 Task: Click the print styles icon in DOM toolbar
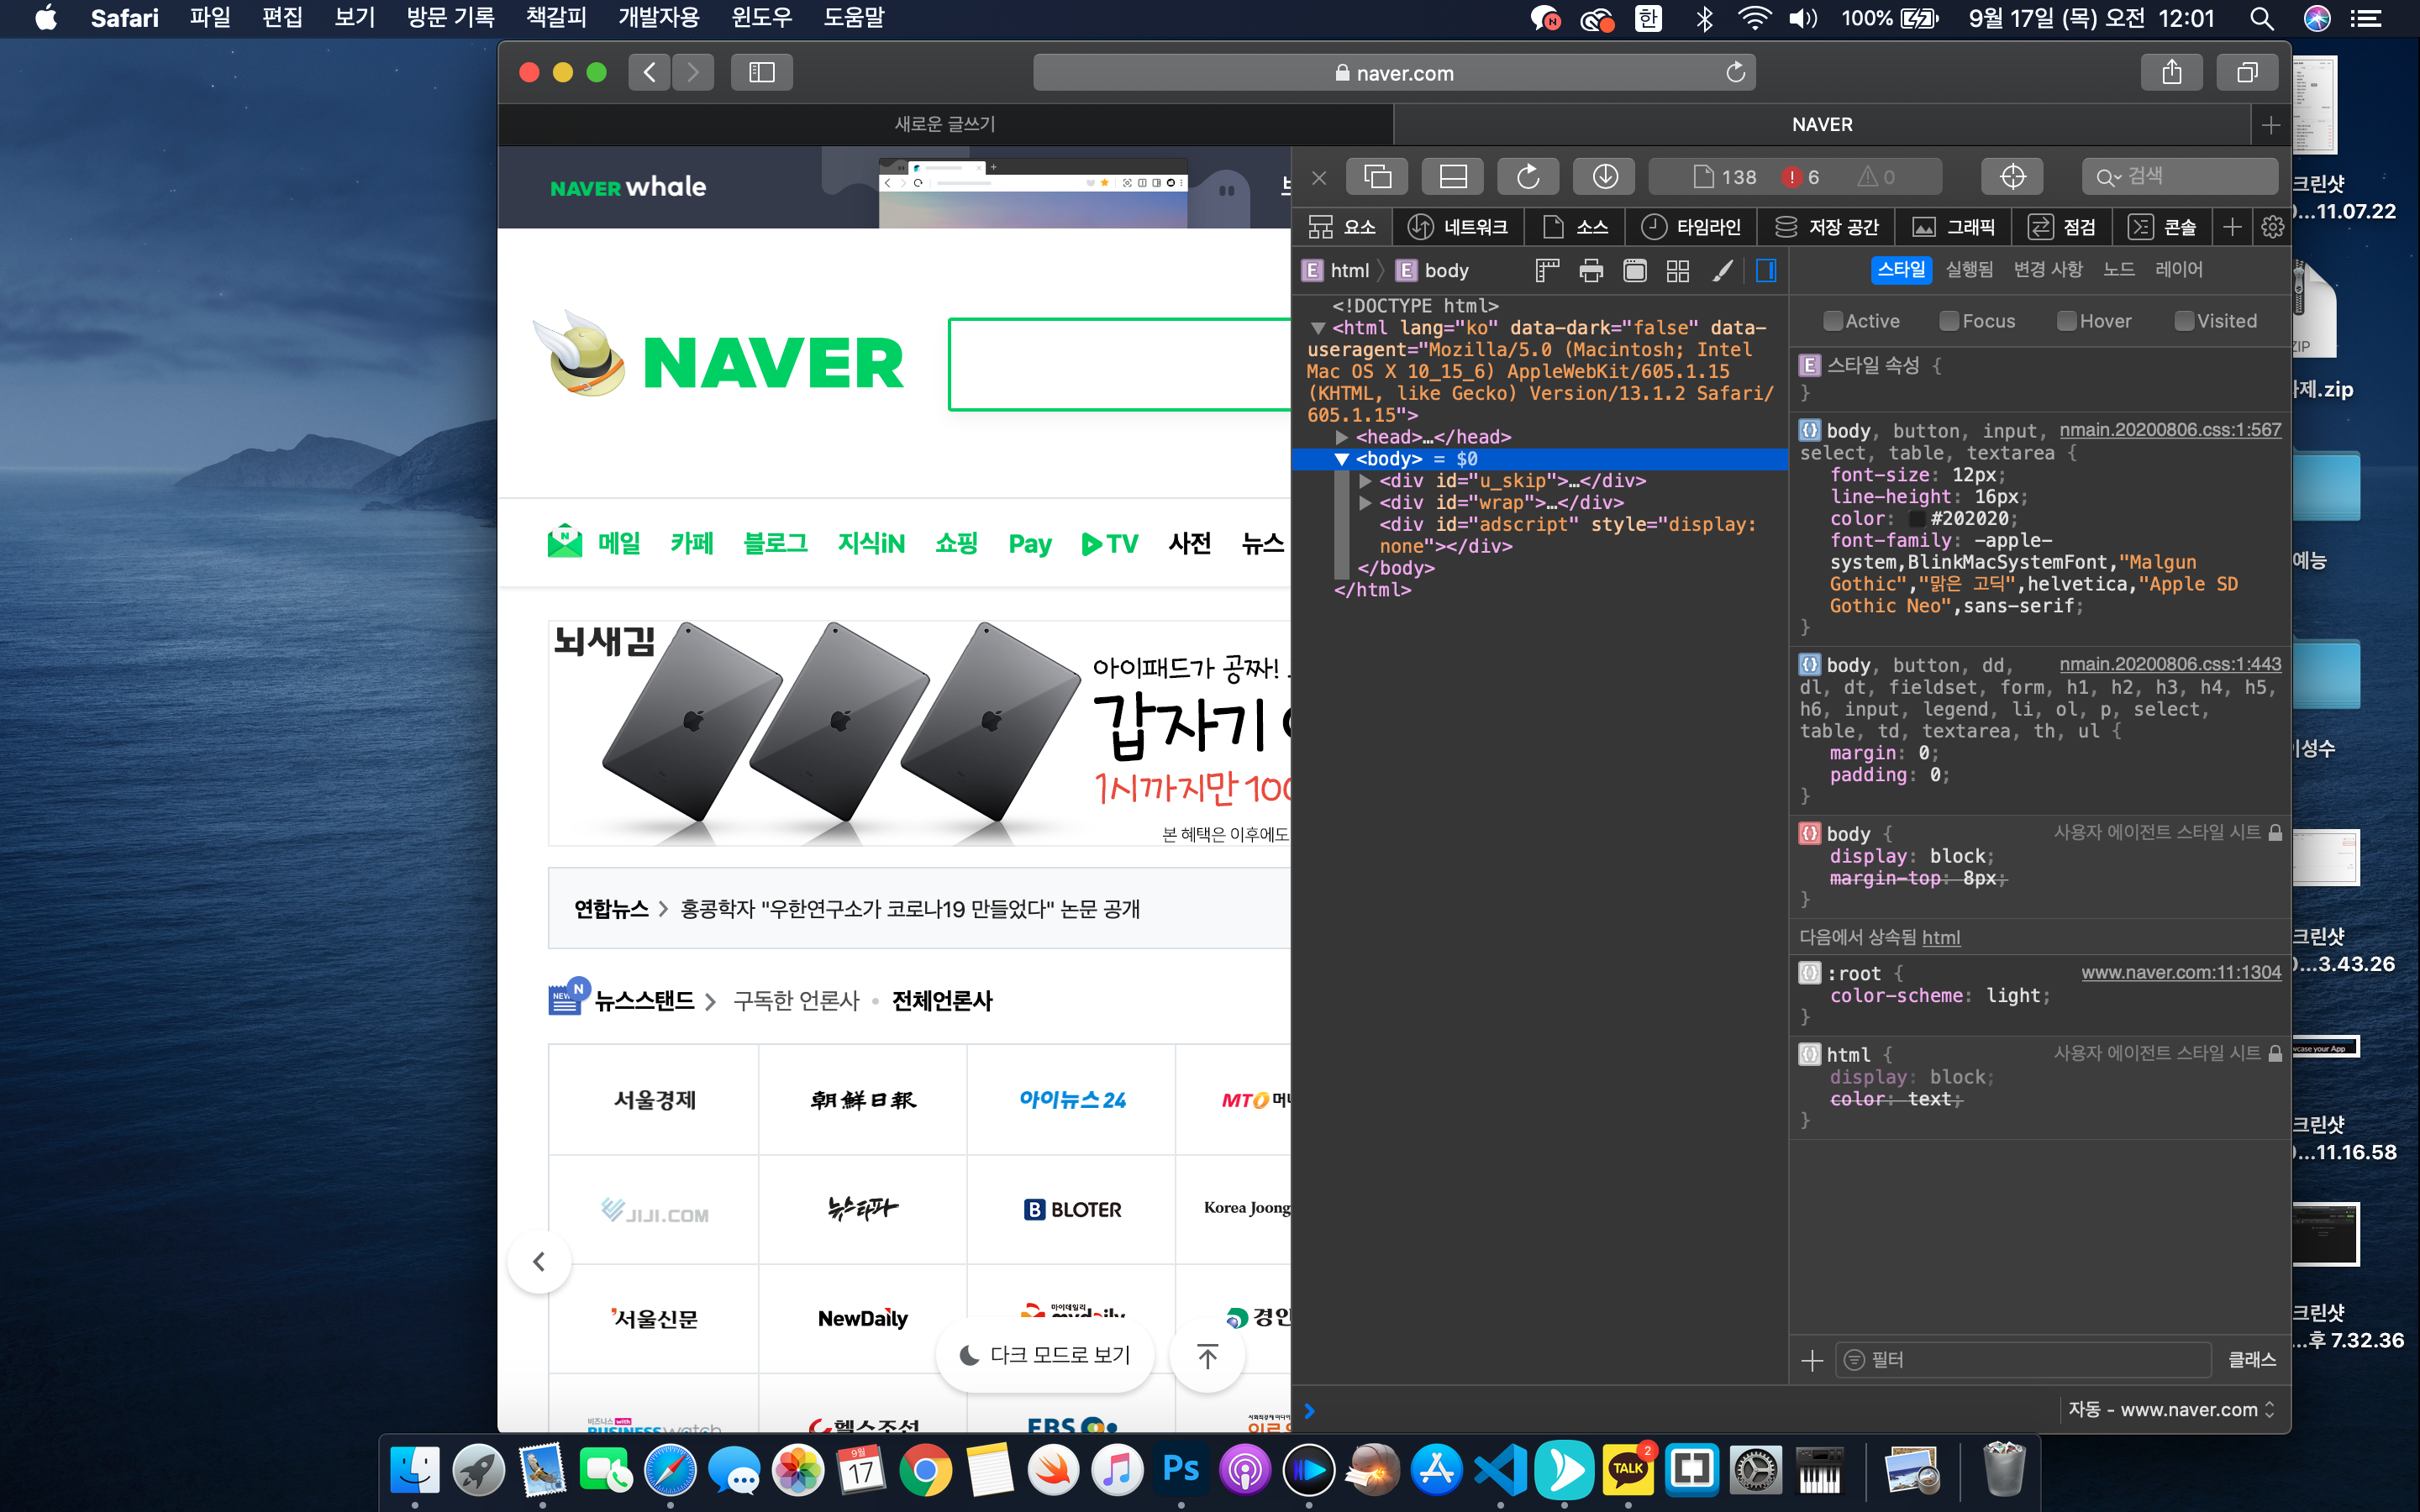click(1590, 270)
